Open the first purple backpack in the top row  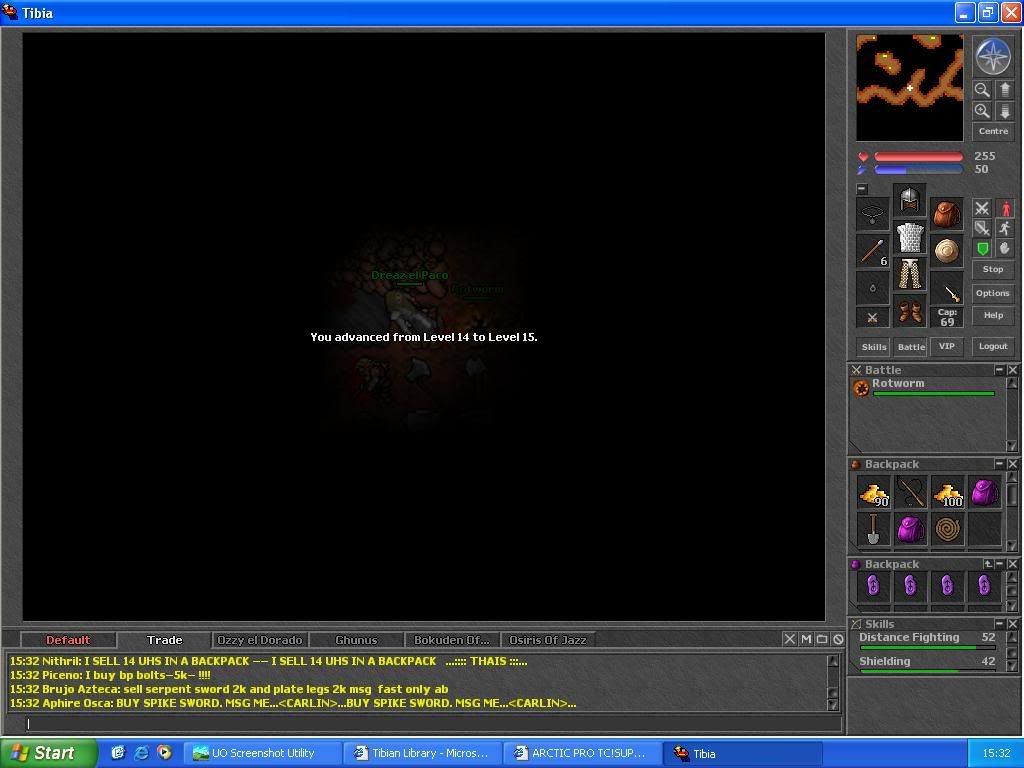(985, 492)
